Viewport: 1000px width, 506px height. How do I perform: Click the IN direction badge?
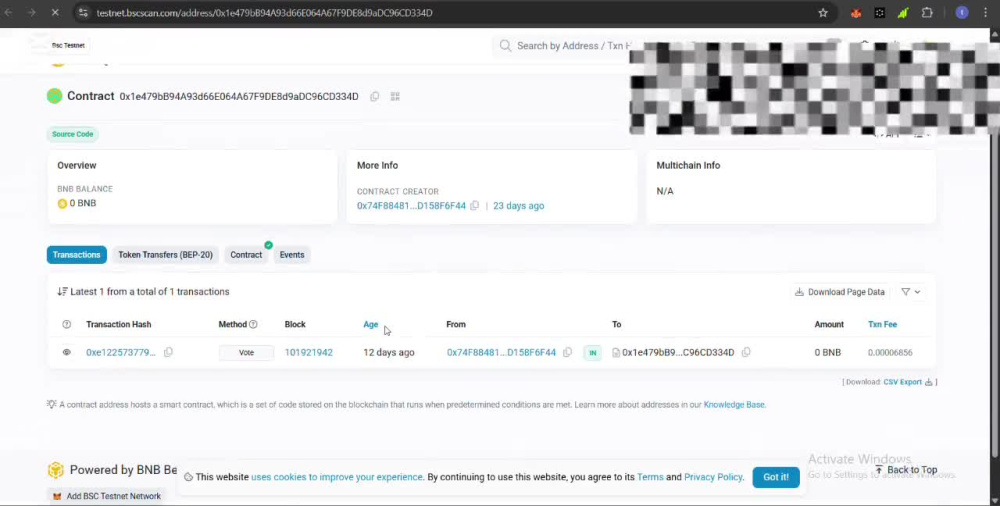pyautogui.click(x=592, y=352)
